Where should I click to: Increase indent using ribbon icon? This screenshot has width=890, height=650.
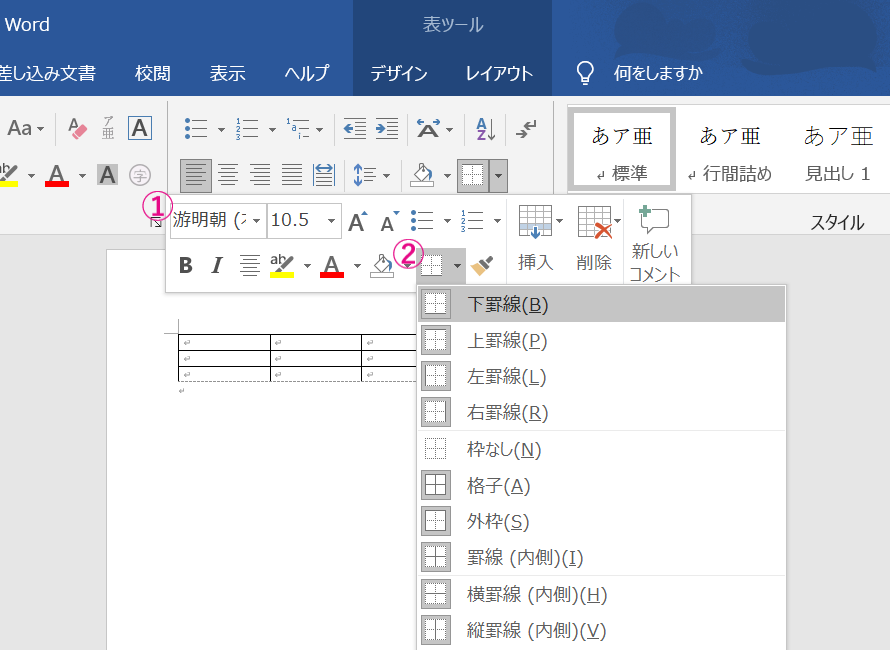pos(387,129)
